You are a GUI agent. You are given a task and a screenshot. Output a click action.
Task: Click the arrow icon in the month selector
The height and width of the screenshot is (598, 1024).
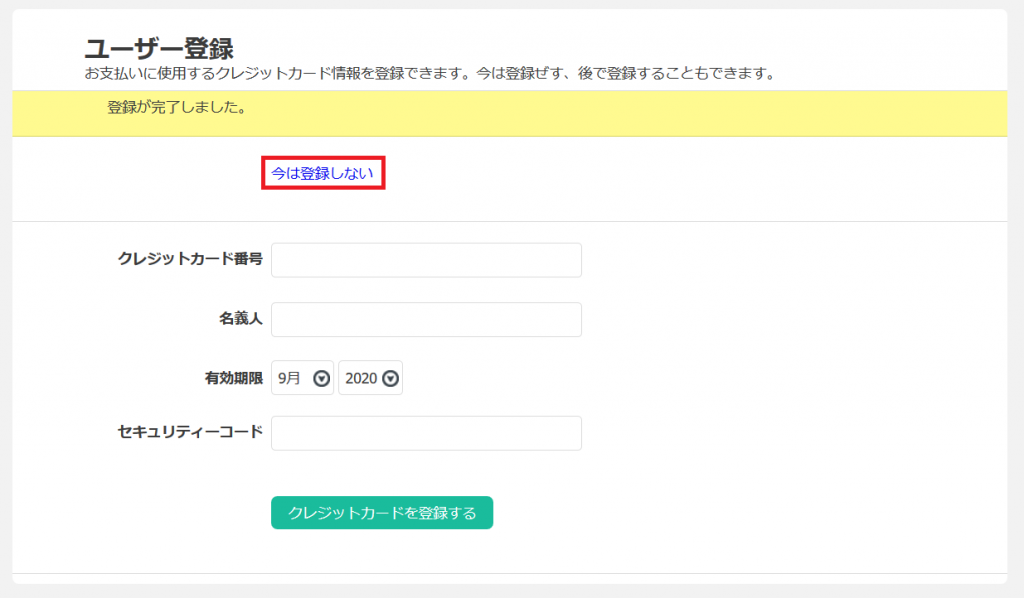coord(321,379)
